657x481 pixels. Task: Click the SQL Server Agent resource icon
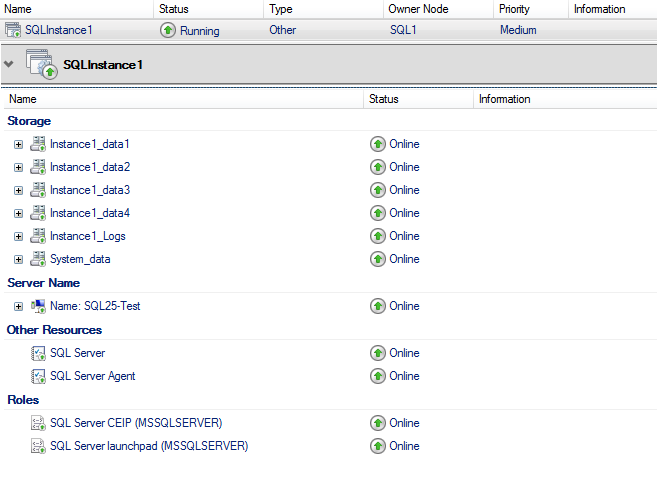coord(38,376)
